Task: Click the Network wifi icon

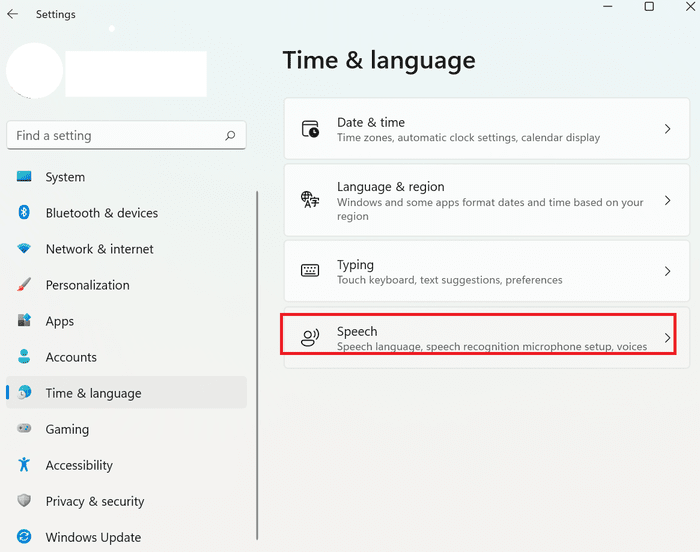Action: (x=24, y=248)
